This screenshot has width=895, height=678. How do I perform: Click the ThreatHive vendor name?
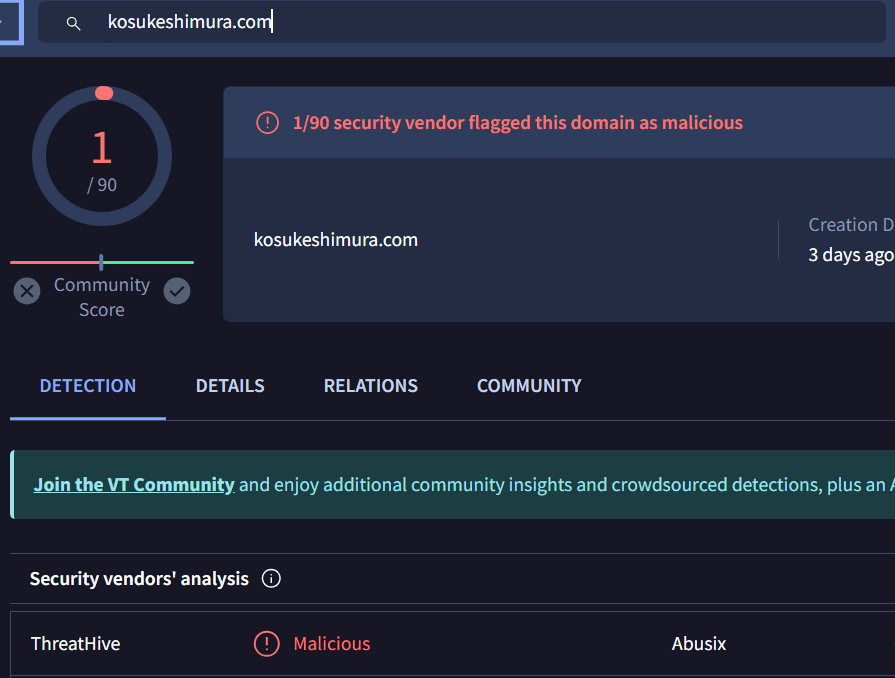click(x=75, y=644)
